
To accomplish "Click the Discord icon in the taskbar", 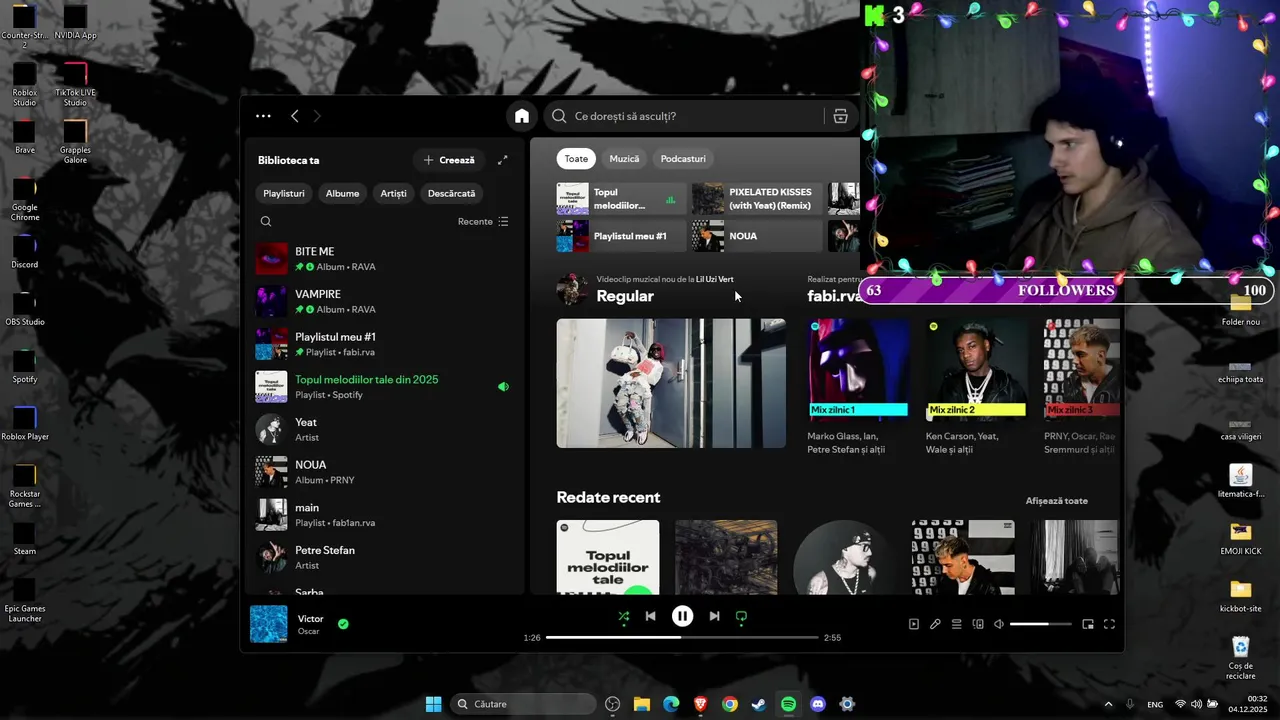I will 817,704.
